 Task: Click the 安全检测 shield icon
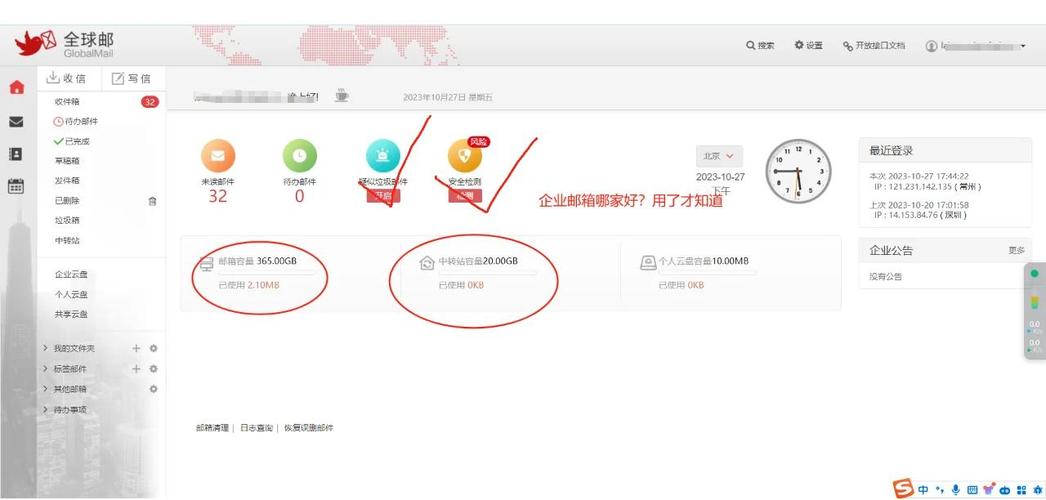coord(464,156)
